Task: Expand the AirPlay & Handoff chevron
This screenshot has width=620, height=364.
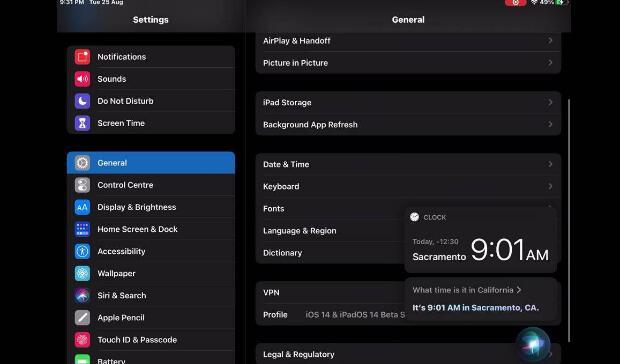Action: [550, 41]
